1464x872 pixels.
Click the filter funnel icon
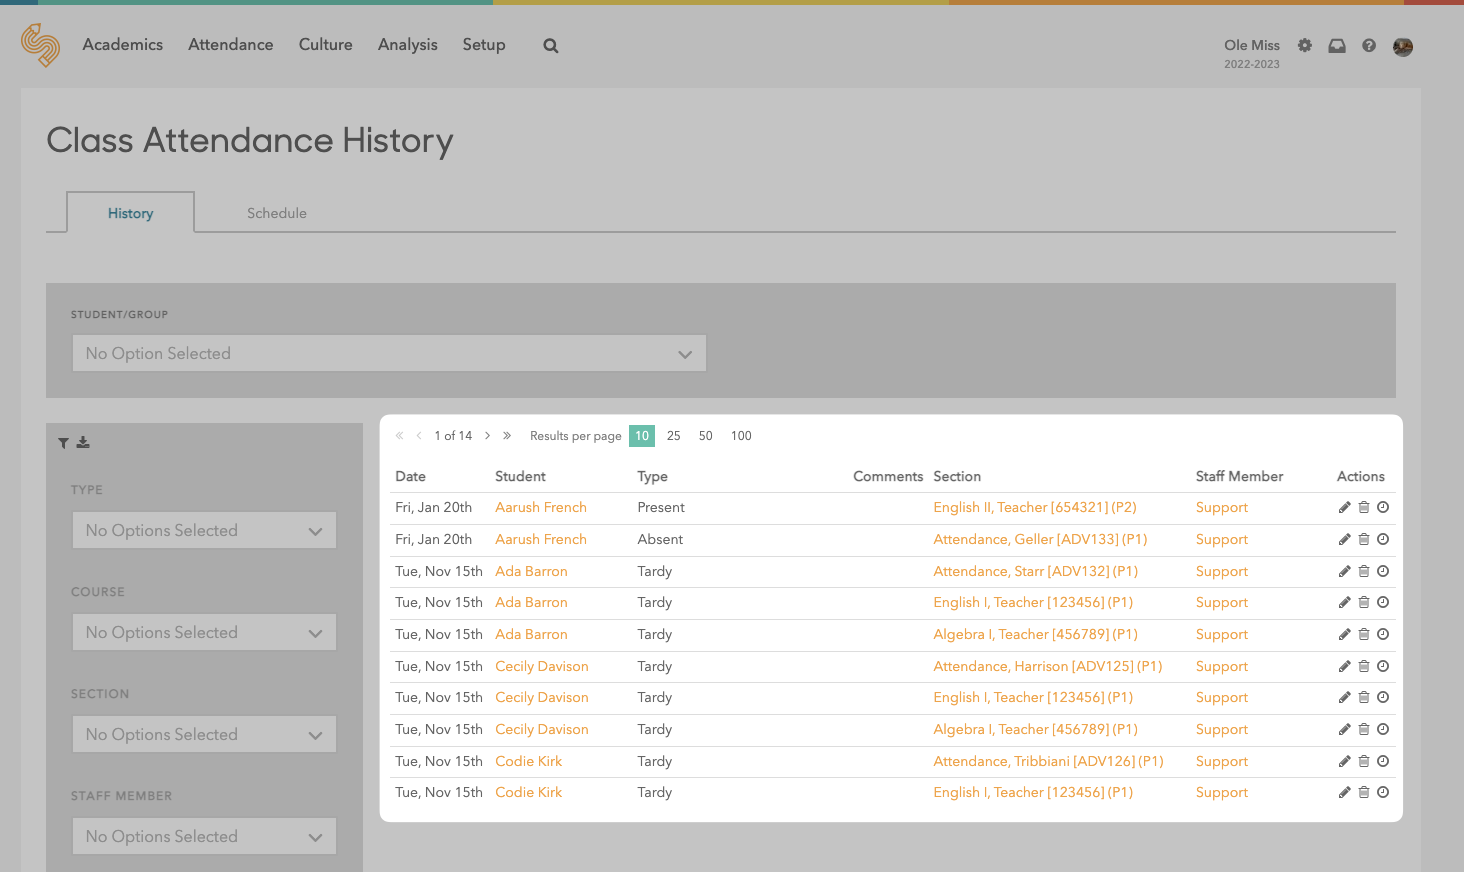click(x=63, y=443)
